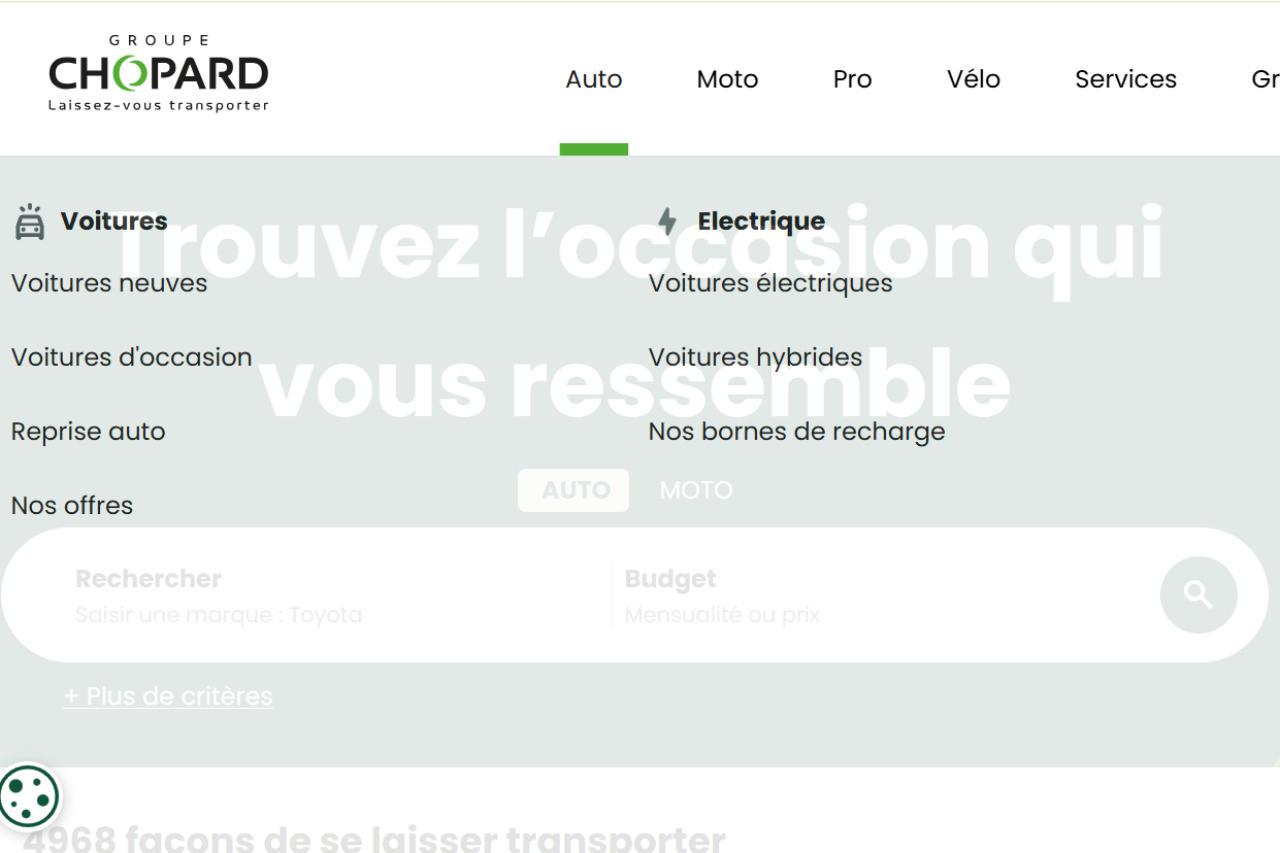Image resolution: width=1280 pixels, height=853 pixels.
Task: Click the Auto navigation tab
Action: point(593,79)
